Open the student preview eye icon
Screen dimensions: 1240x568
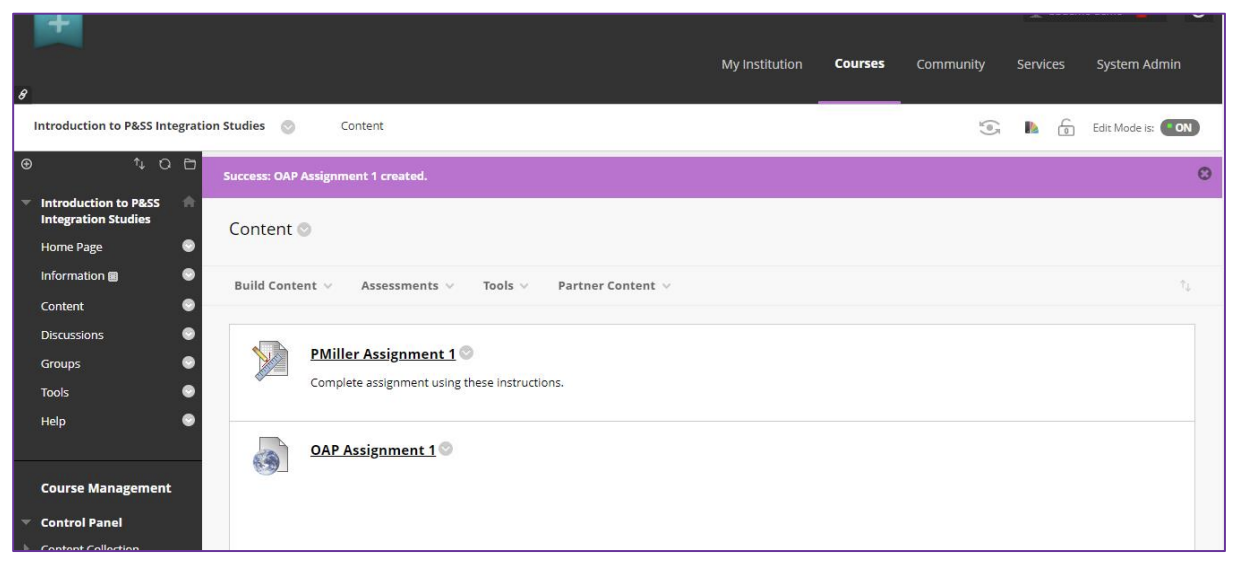click(x=990, y=127)
